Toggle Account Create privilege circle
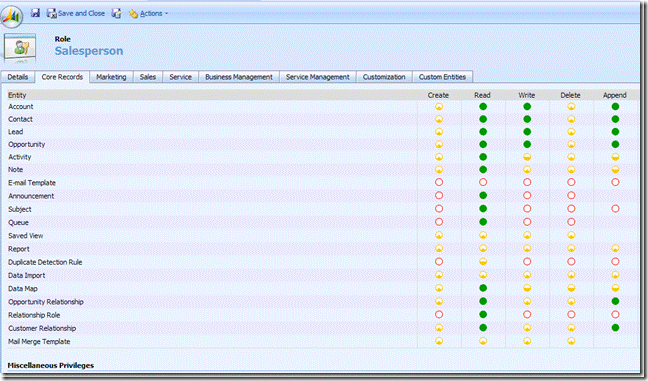The height and width of the screenshot is (381, 648). (439, 107)
